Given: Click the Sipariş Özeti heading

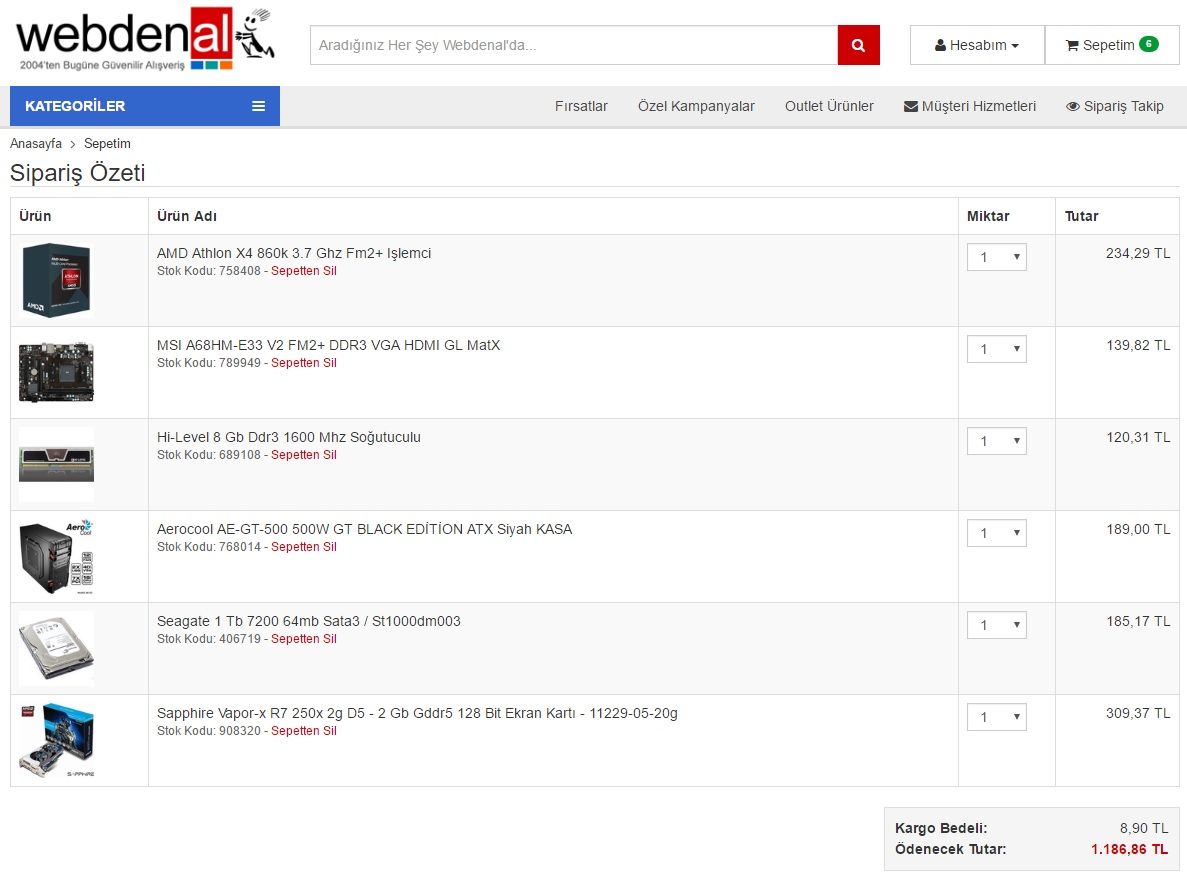Looking at the screenshot, I should [x=77, y=173].
